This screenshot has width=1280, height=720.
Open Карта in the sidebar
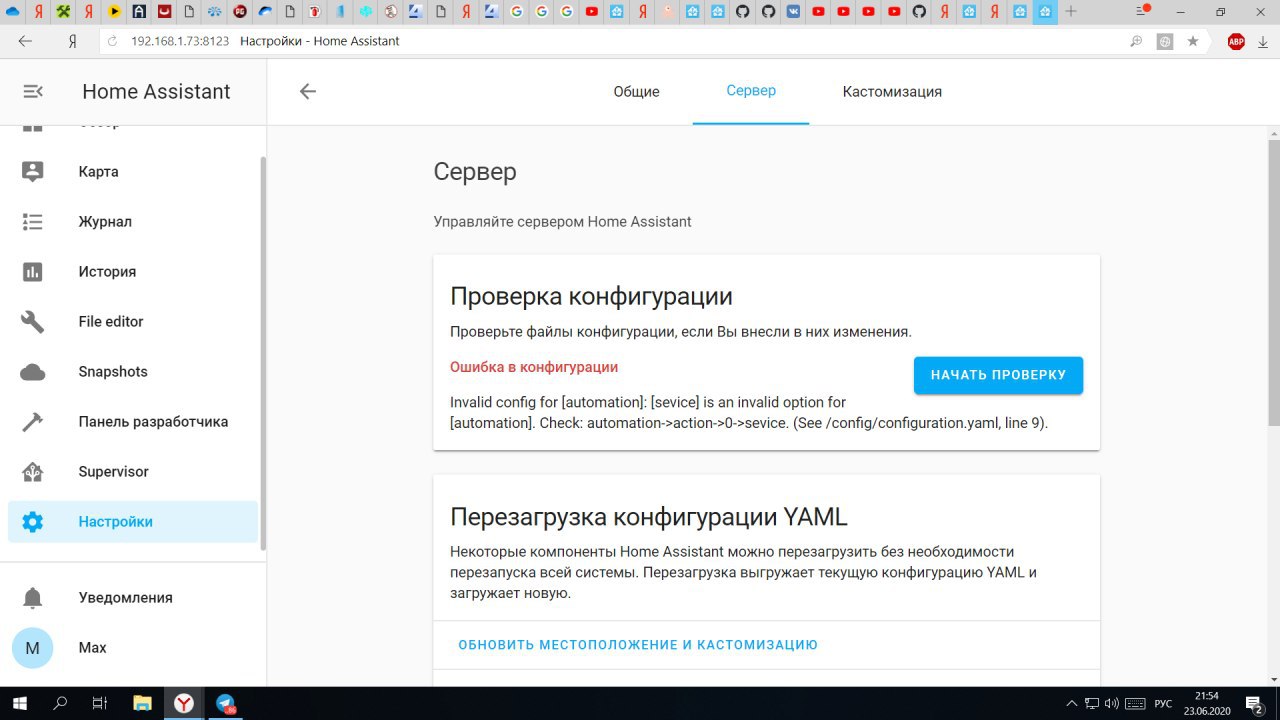point(133,172)
